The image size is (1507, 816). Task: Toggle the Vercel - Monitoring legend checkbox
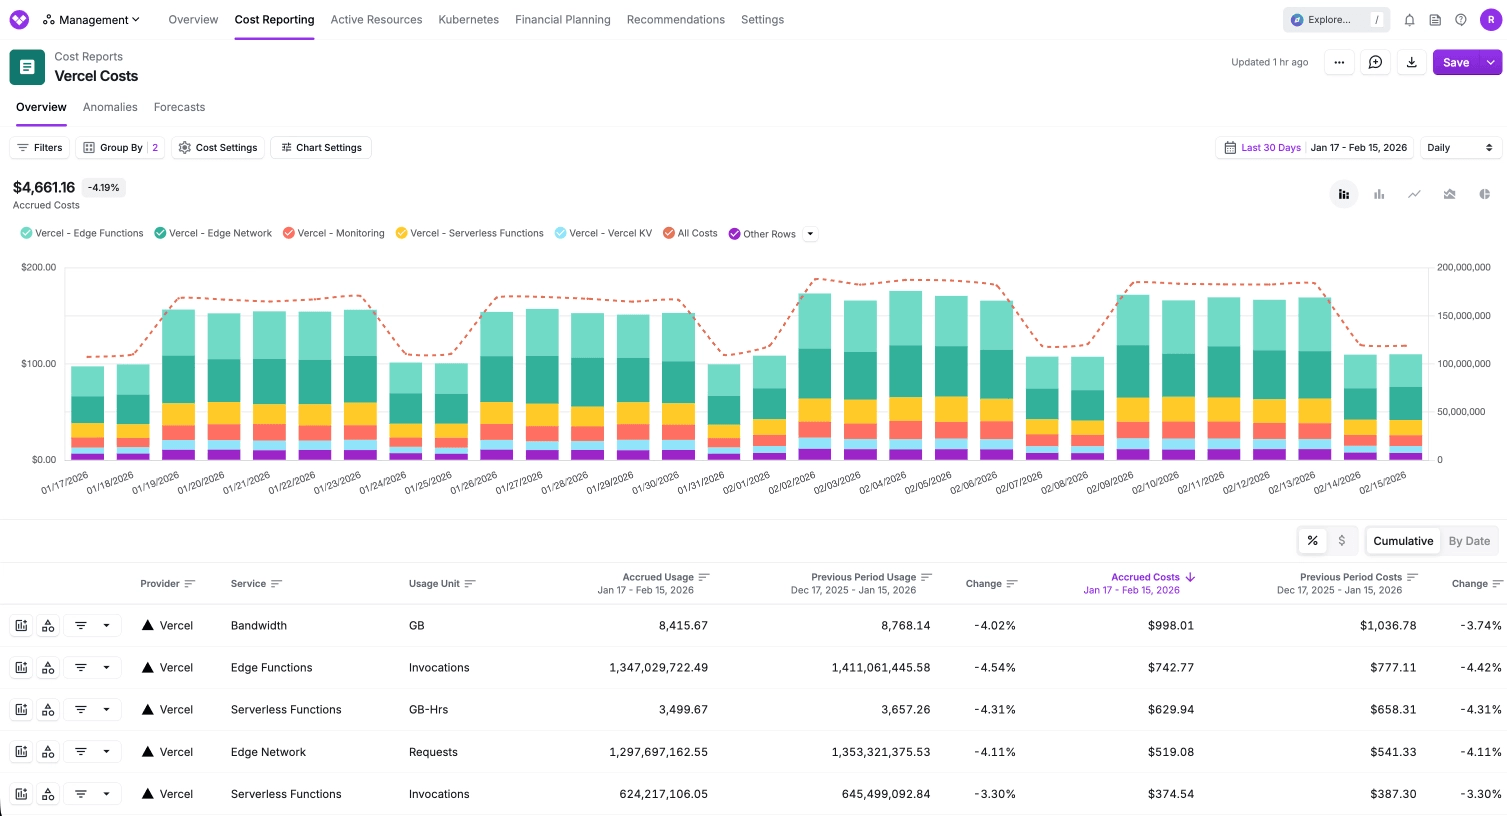[x=289, y=233]
